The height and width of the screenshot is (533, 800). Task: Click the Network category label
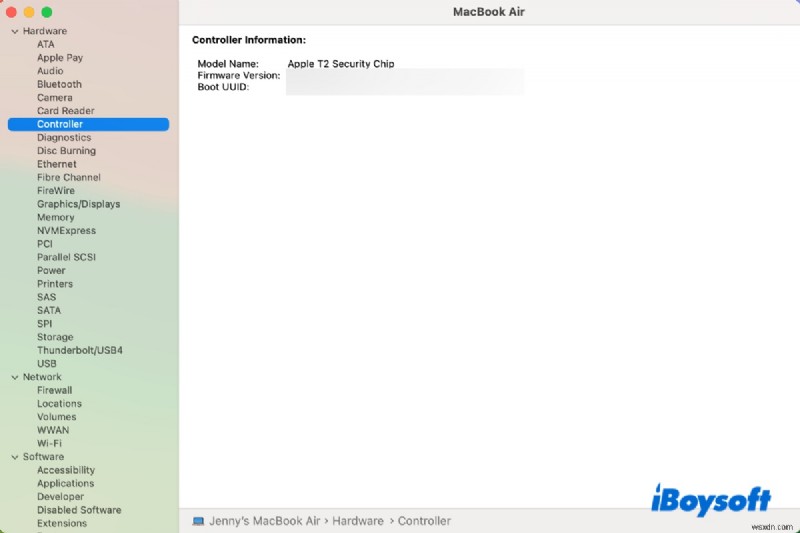(x=42, y=377)
